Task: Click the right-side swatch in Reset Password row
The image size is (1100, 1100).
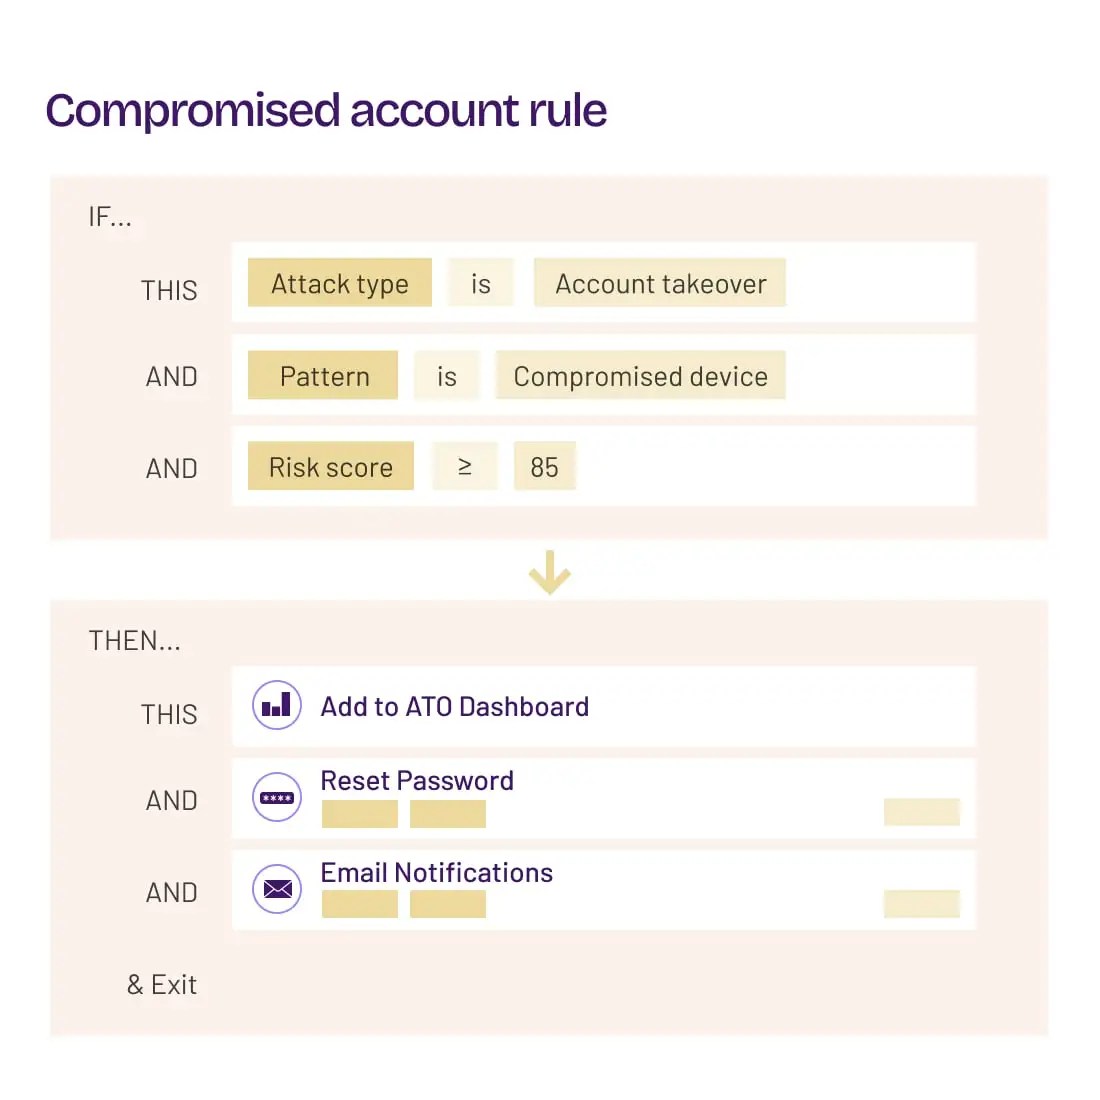Action: [921, 812]
